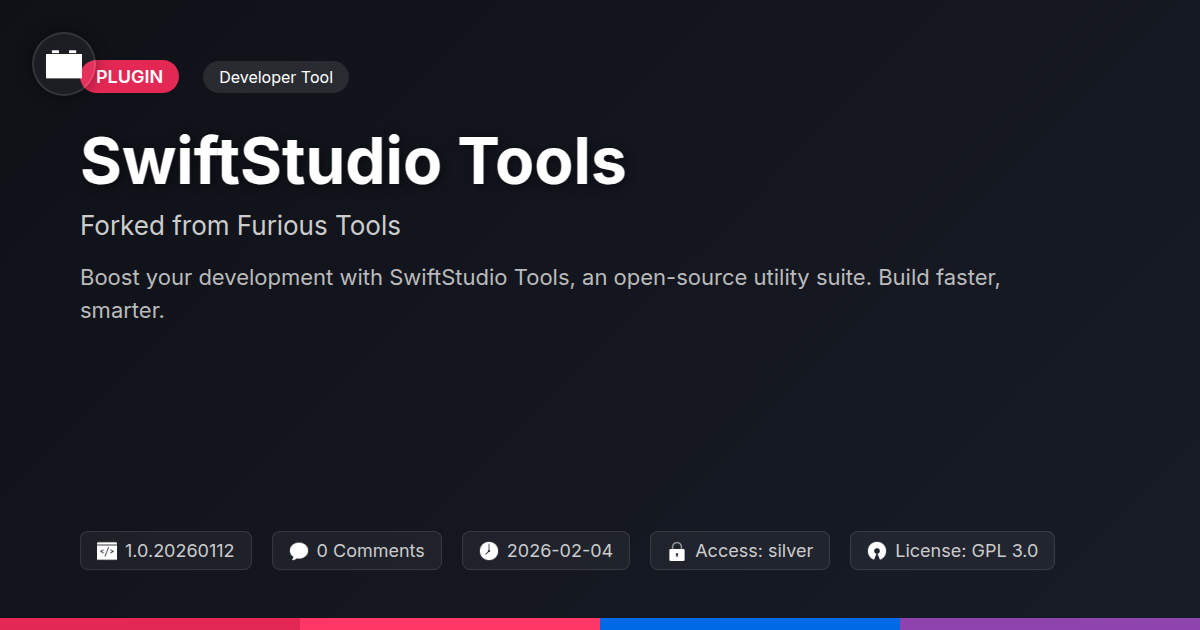Viewport: 1200px width, 630px height.
Task: Click the blue bottom color stripe
Action: pyautogui.click(x=750, y=624)
